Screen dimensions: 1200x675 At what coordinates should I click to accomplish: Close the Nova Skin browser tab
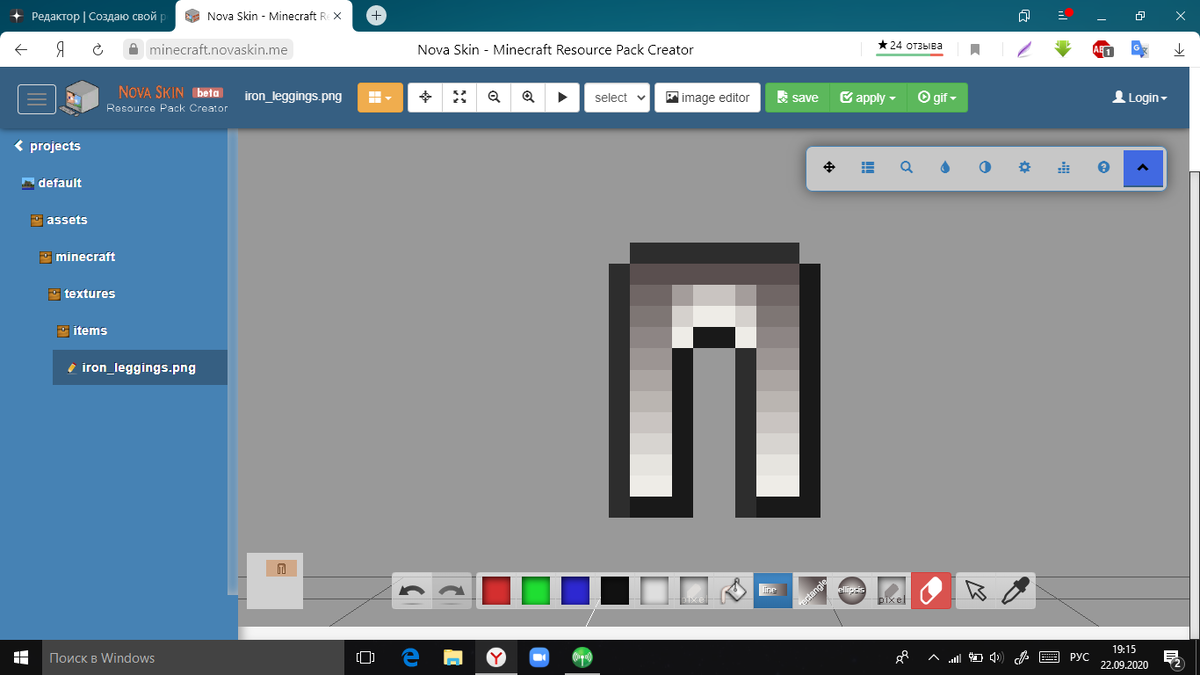(x=337, y=16)
